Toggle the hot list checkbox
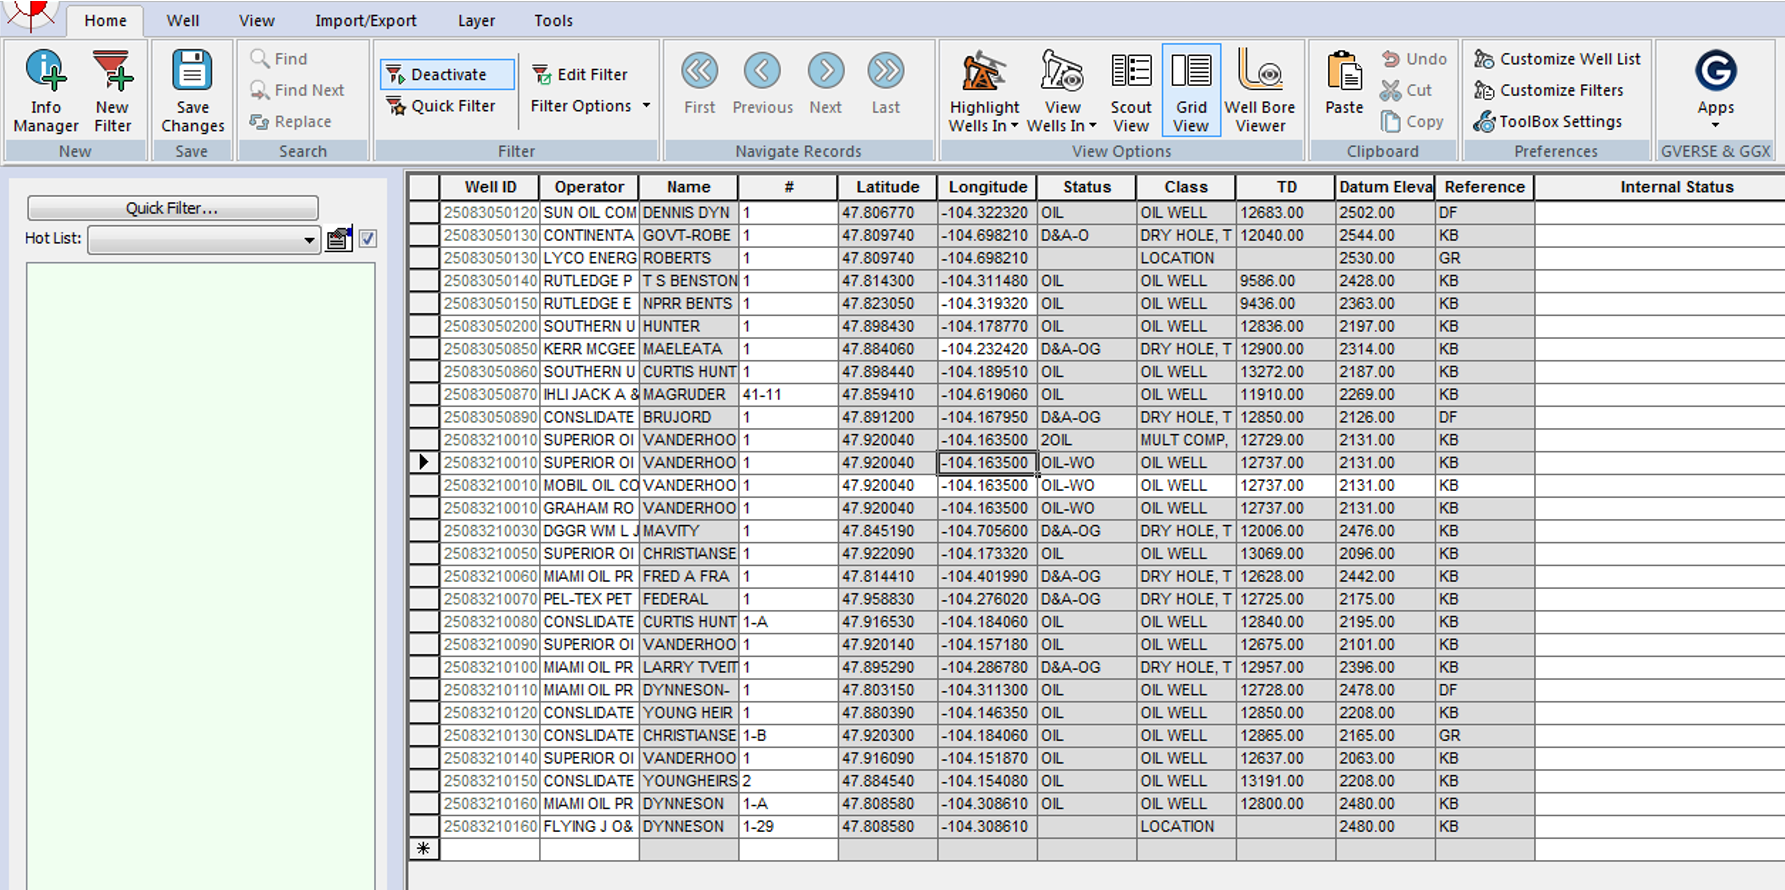This screenshot has width=1785, height=890. click(x=367, y=239)
